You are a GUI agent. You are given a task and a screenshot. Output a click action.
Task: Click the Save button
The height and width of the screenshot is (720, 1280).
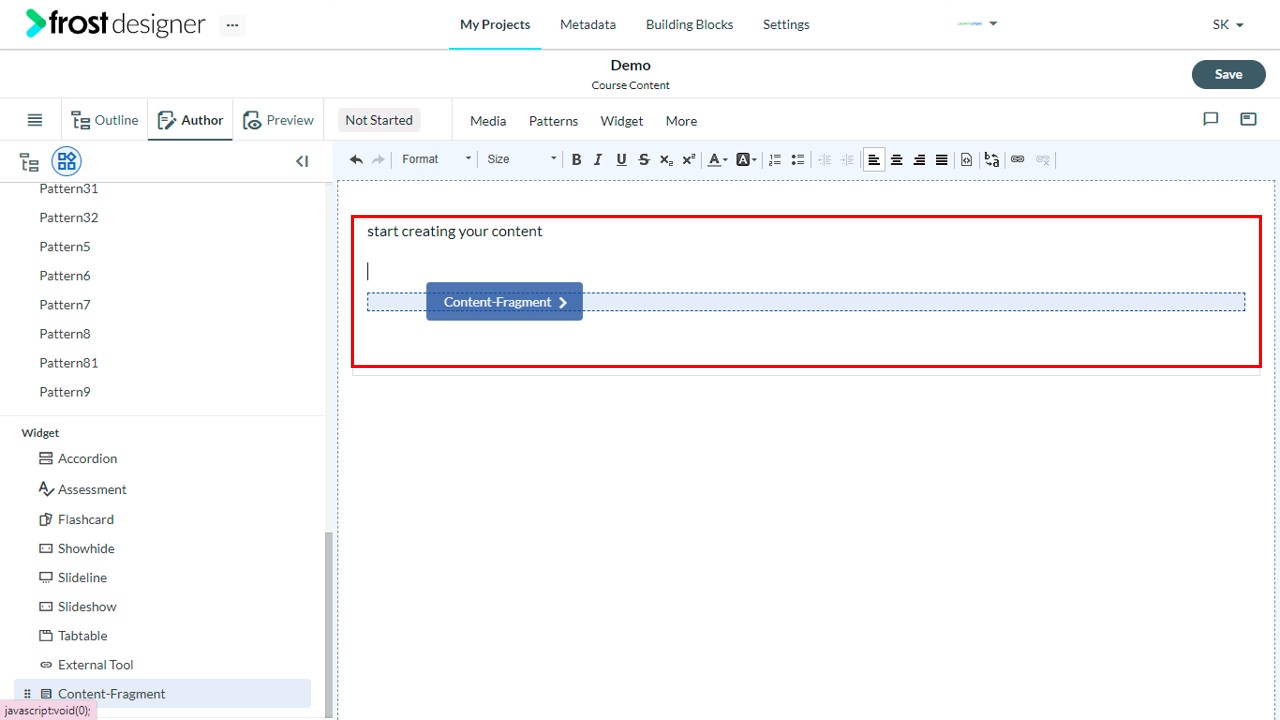1228,74
